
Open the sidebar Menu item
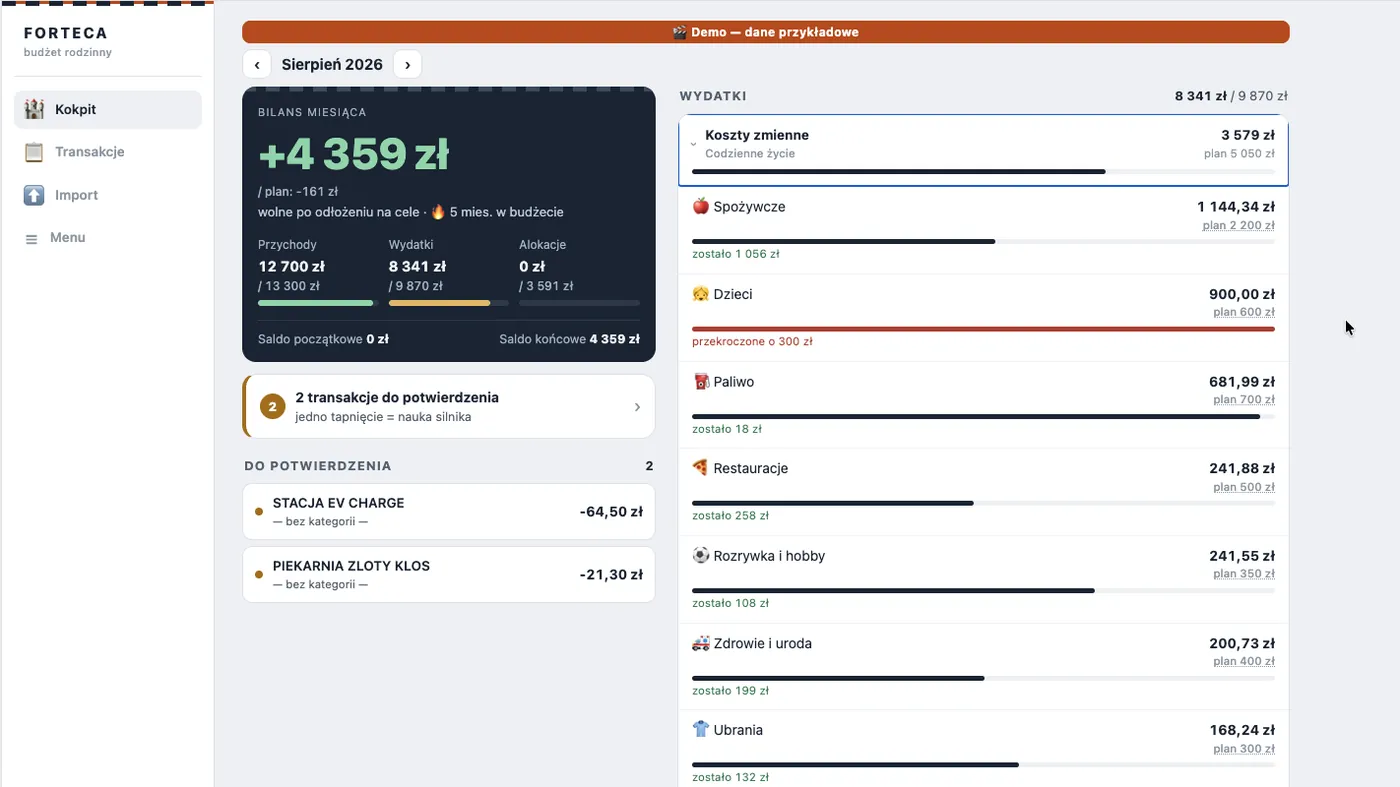(x=108, y=238)
